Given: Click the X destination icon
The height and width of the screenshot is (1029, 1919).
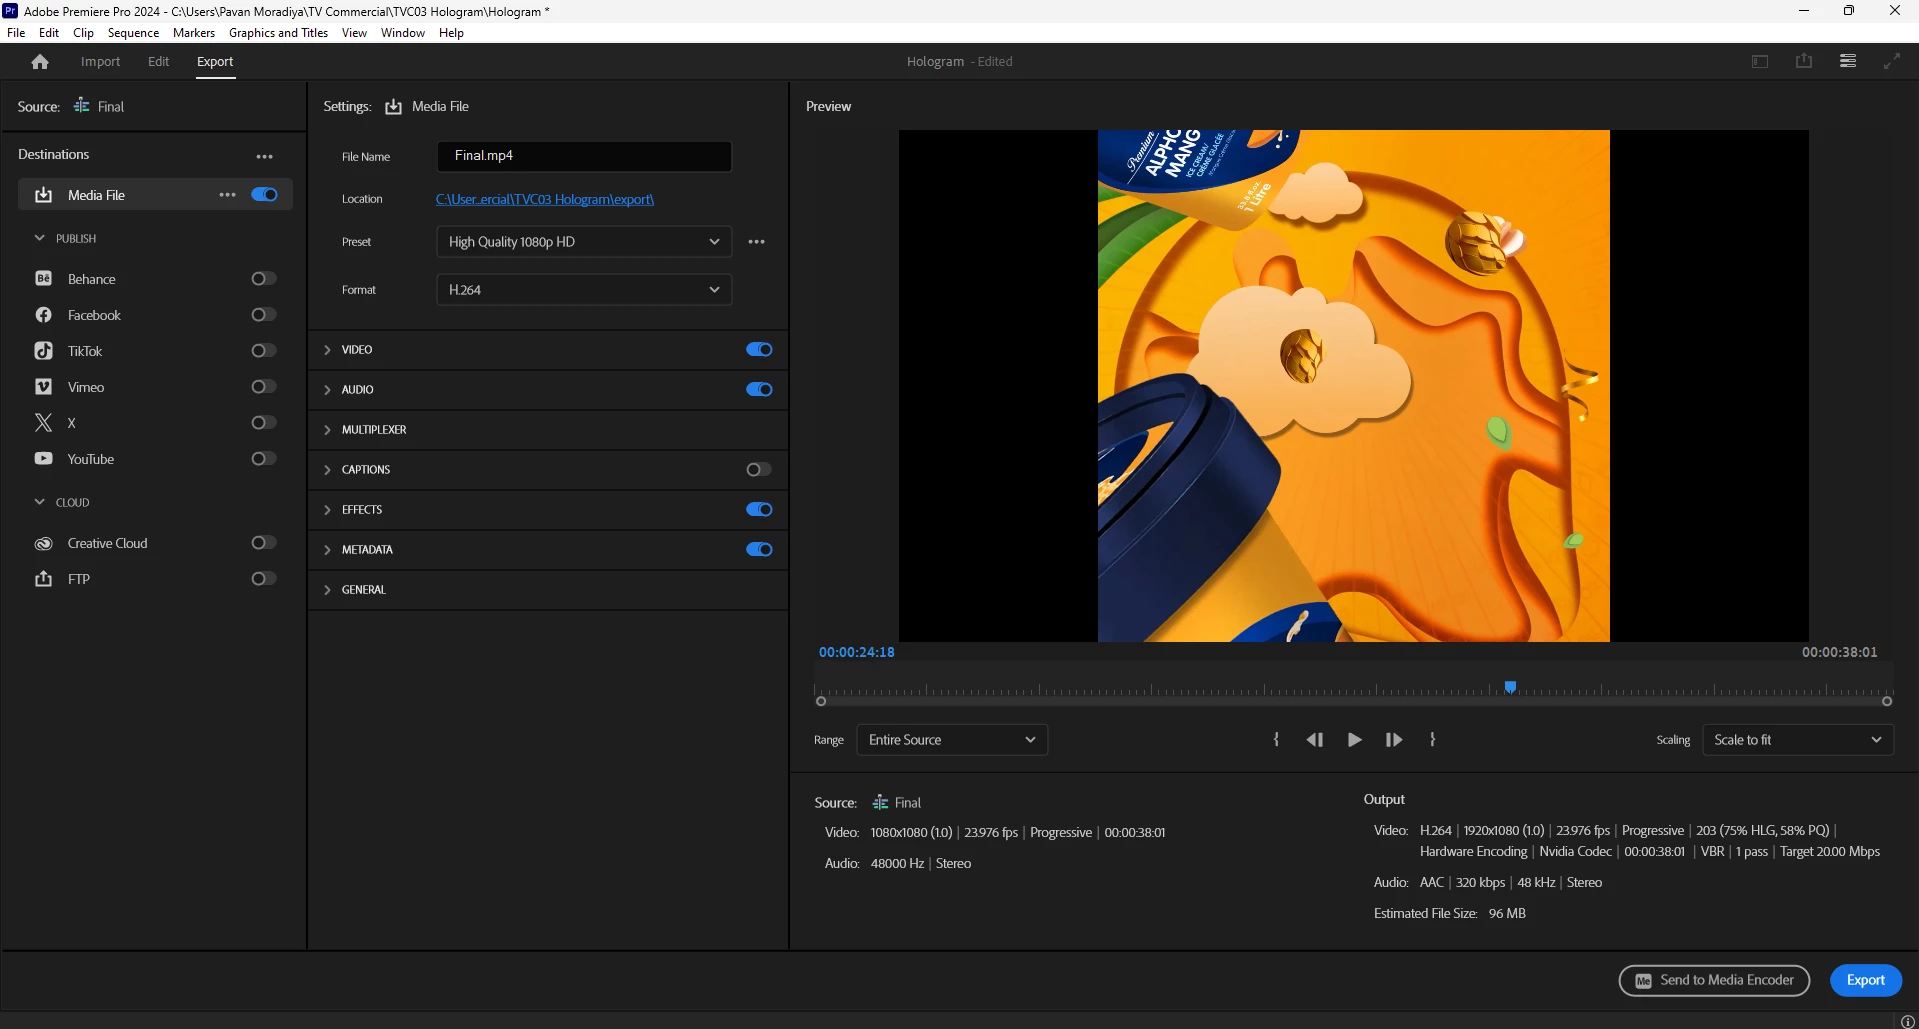Looking at the screenshot, I should pos(43,423).
